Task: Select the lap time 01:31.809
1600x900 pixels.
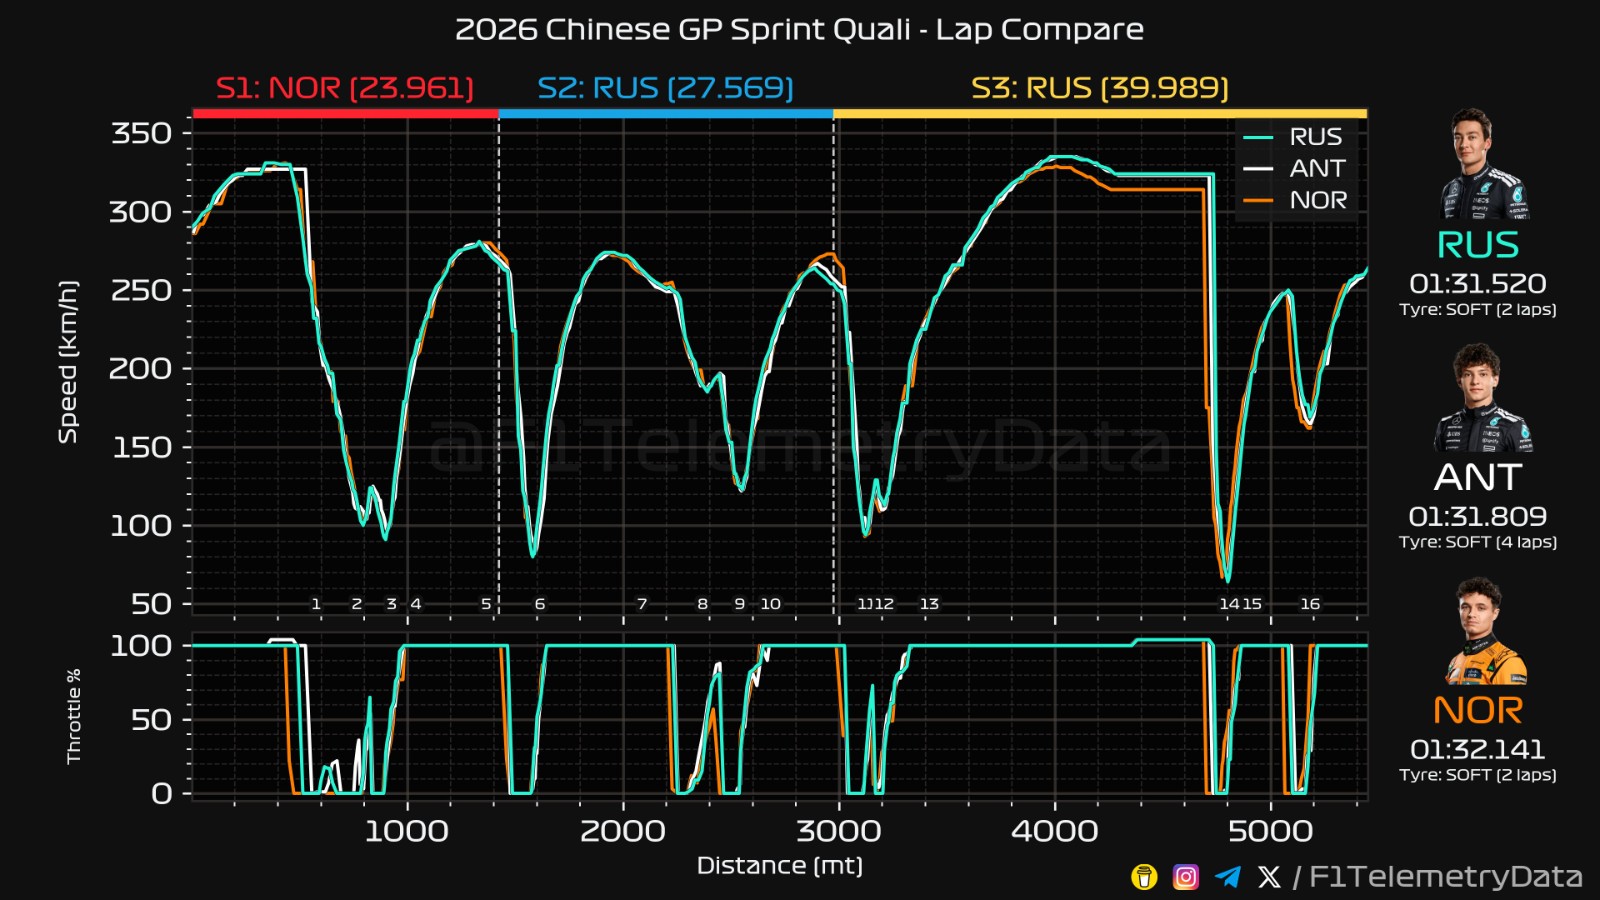Action: 1478,517
